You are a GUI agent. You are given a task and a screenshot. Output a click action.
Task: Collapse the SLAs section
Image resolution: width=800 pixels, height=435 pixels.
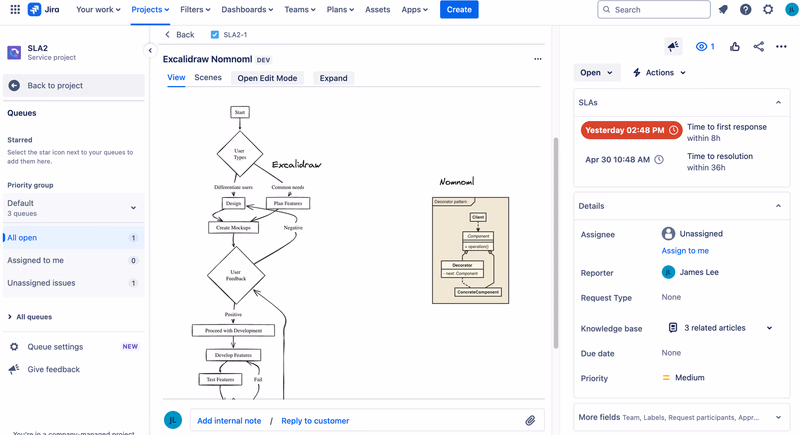click(779, 103)
